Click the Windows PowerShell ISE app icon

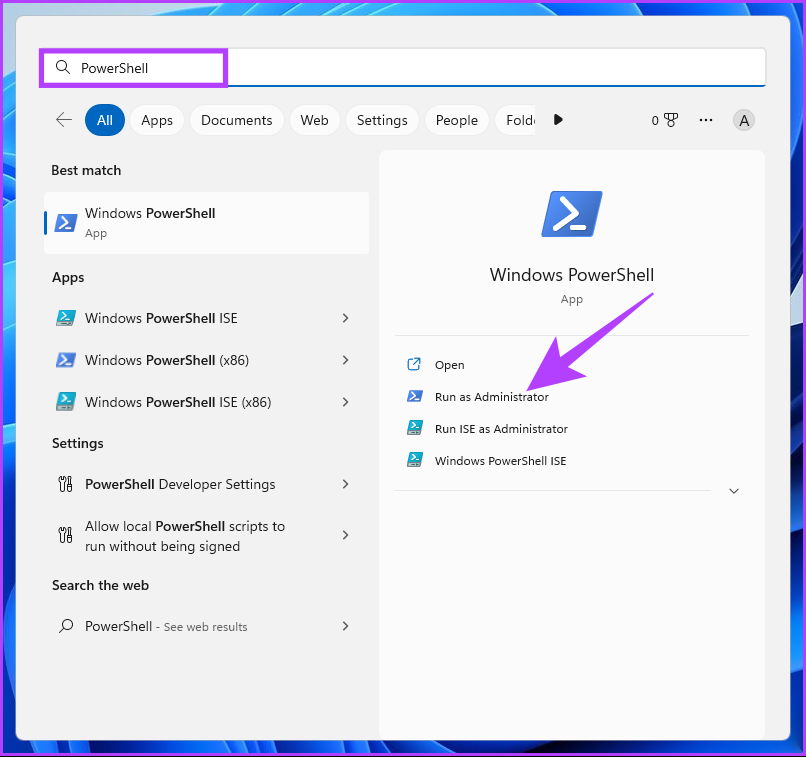[66, 318]
